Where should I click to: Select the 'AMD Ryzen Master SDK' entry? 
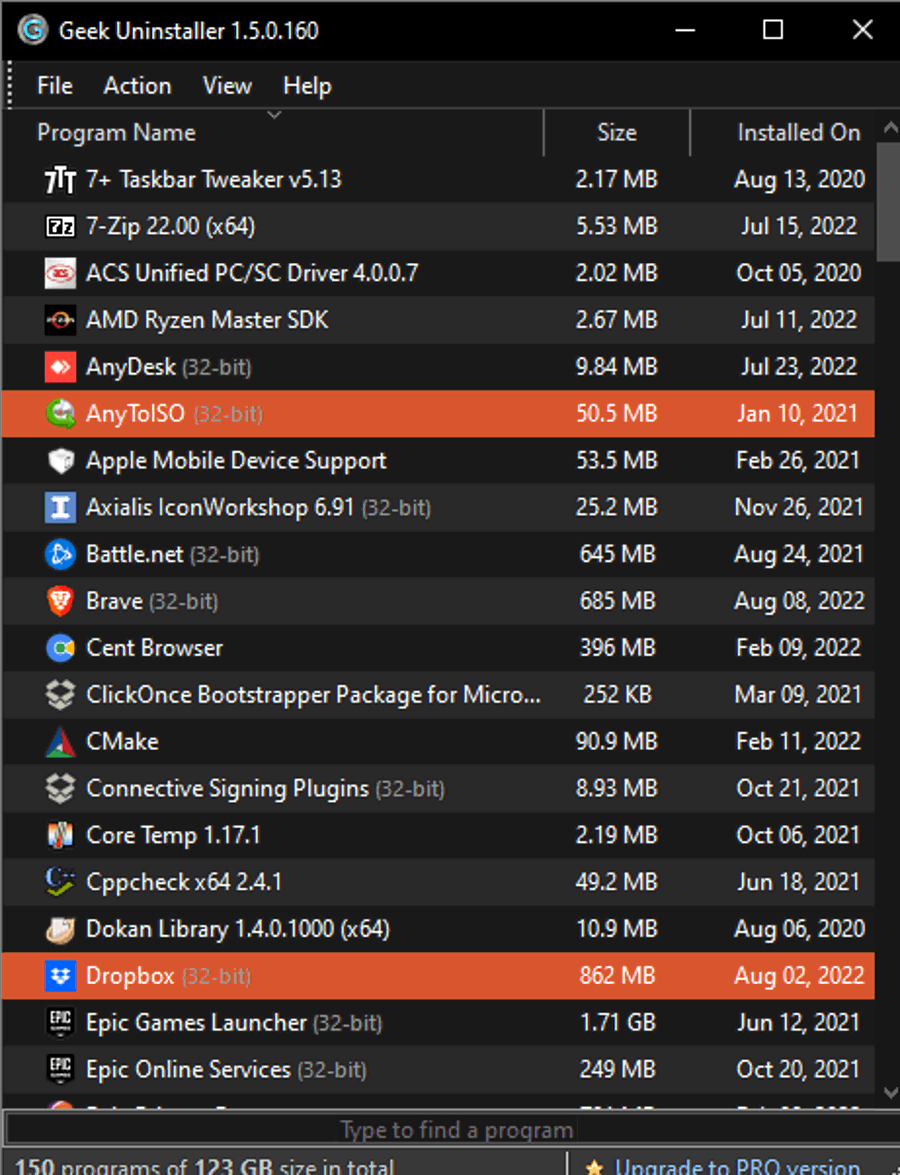[x=207, y=320]
